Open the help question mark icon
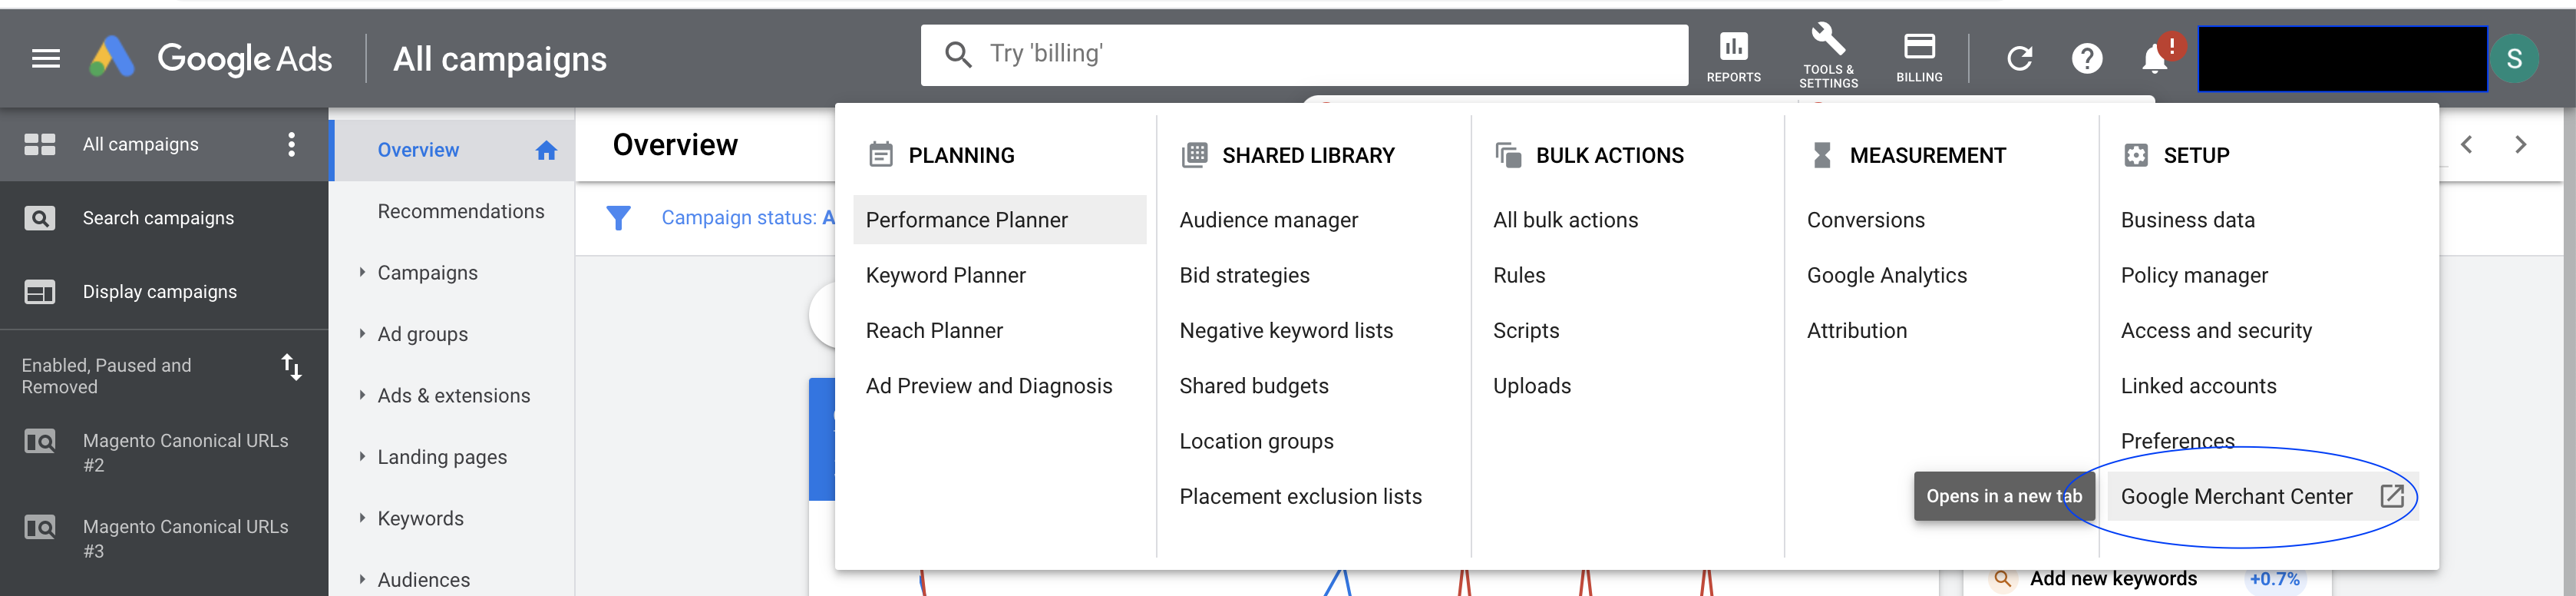2576x596 pixels. click(2087, 58)
